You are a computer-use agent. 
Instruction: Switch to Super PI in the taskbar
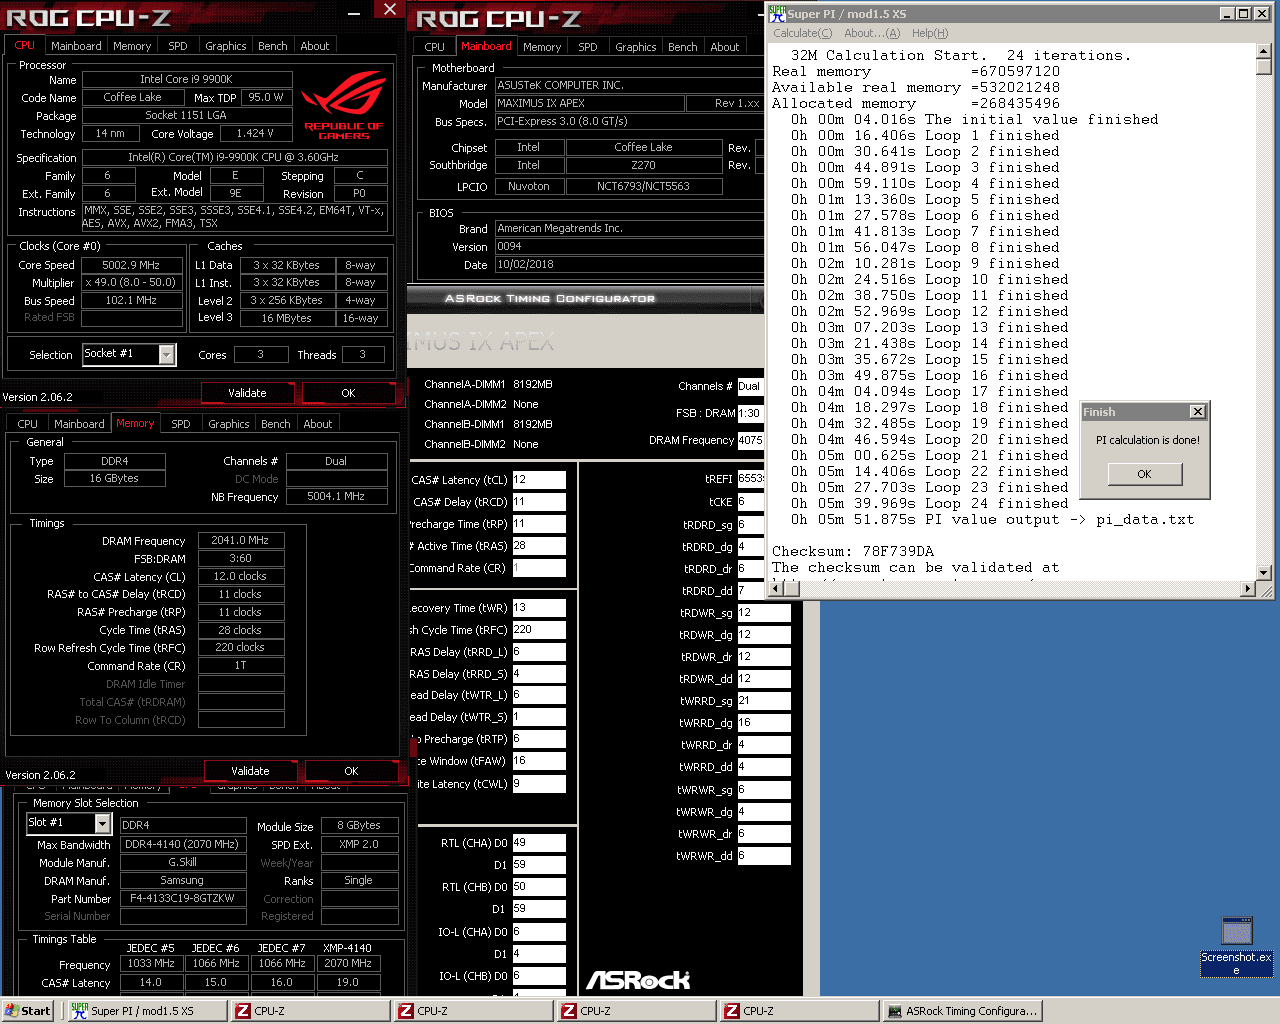pos(148,1011)
